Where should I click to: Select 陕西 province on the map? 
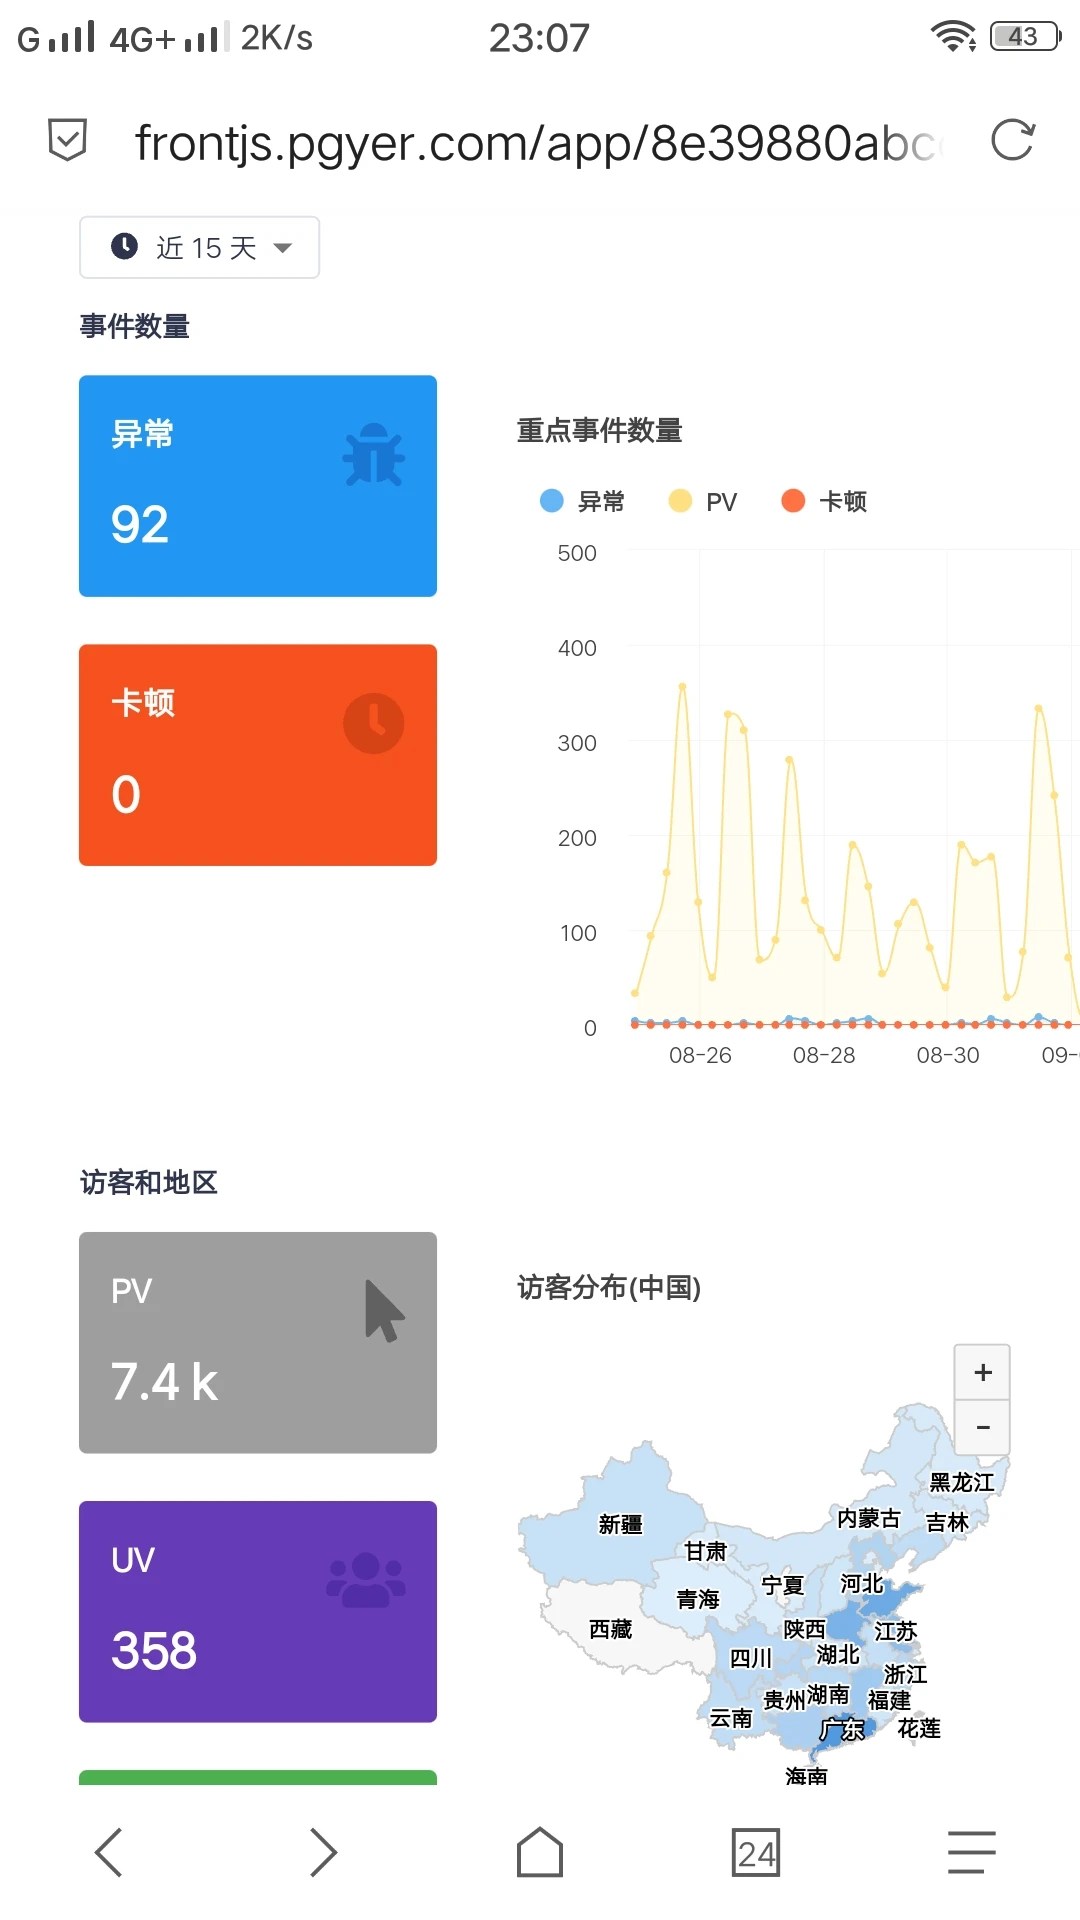[804, 1629]
